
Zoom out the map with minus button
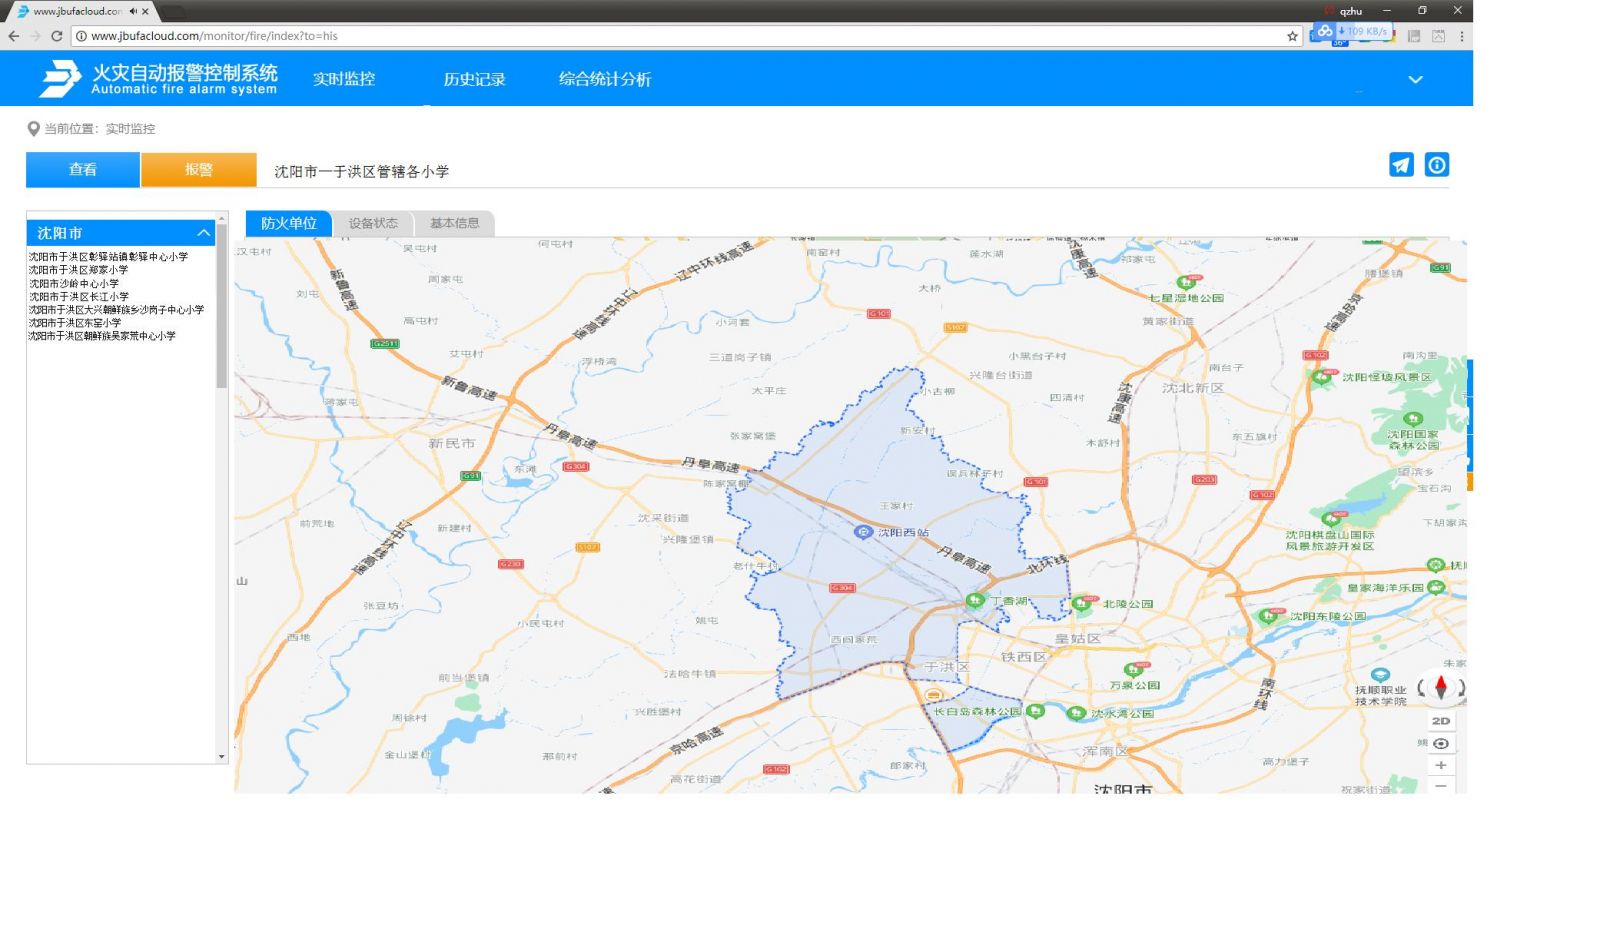pos(1440,785)
